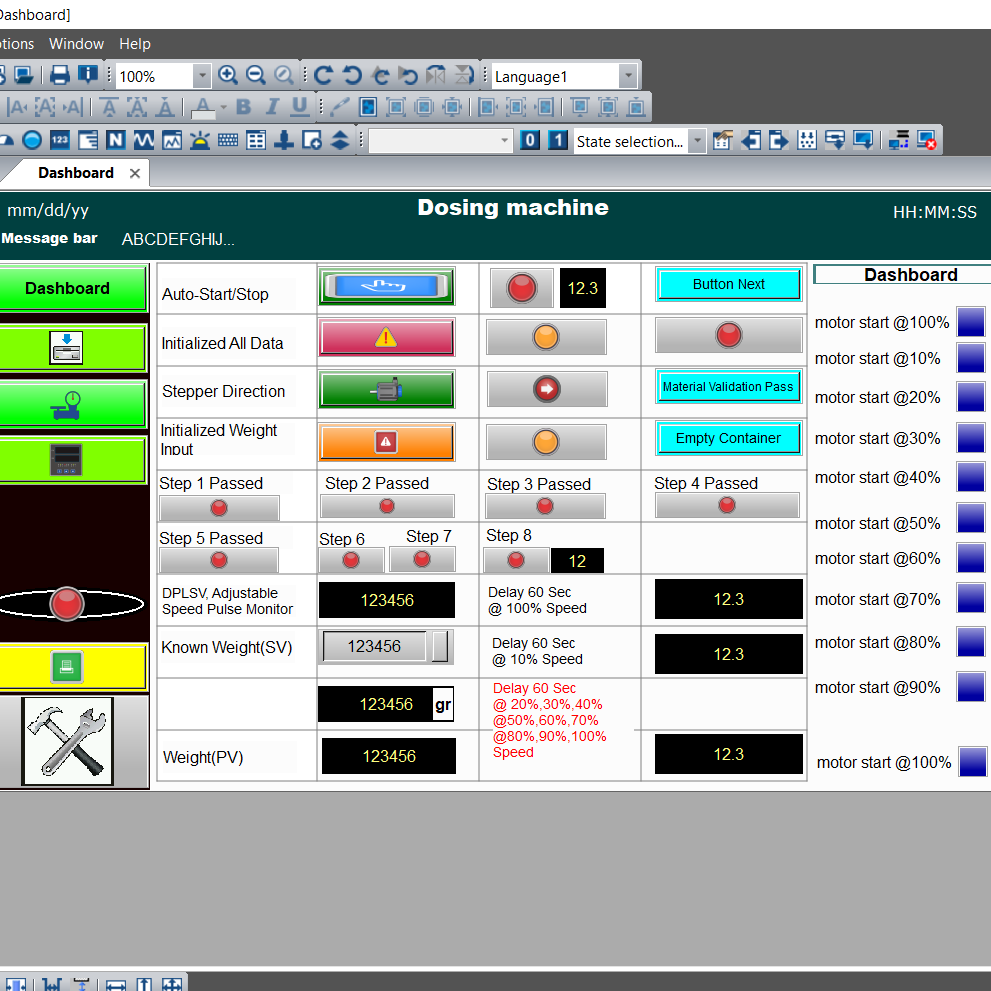Viewport: 991px width, 991px height.
Task: Select the Dashboard tab
Action: pos(75,172)
